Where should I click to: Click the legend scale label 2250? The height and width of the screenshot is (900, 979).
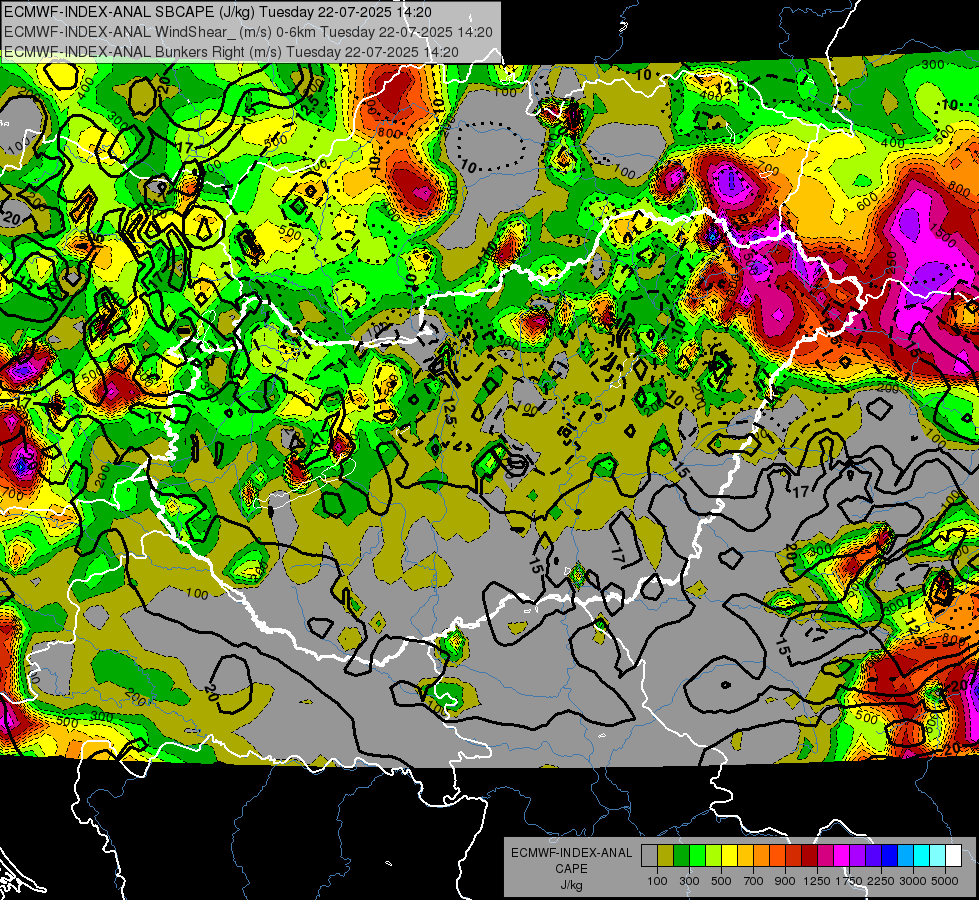pos(880,881)
